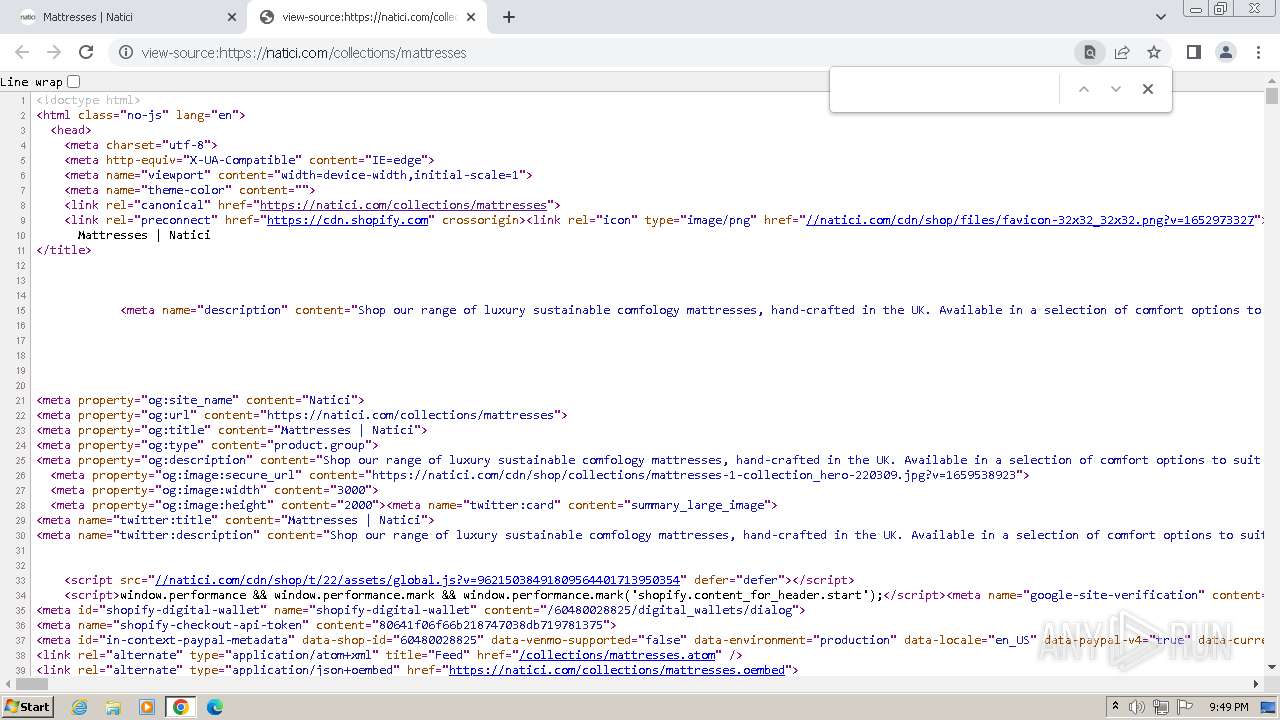1280x720 pixels.
Task: Close the view-source tab
Action: click(x=471, y=17)
